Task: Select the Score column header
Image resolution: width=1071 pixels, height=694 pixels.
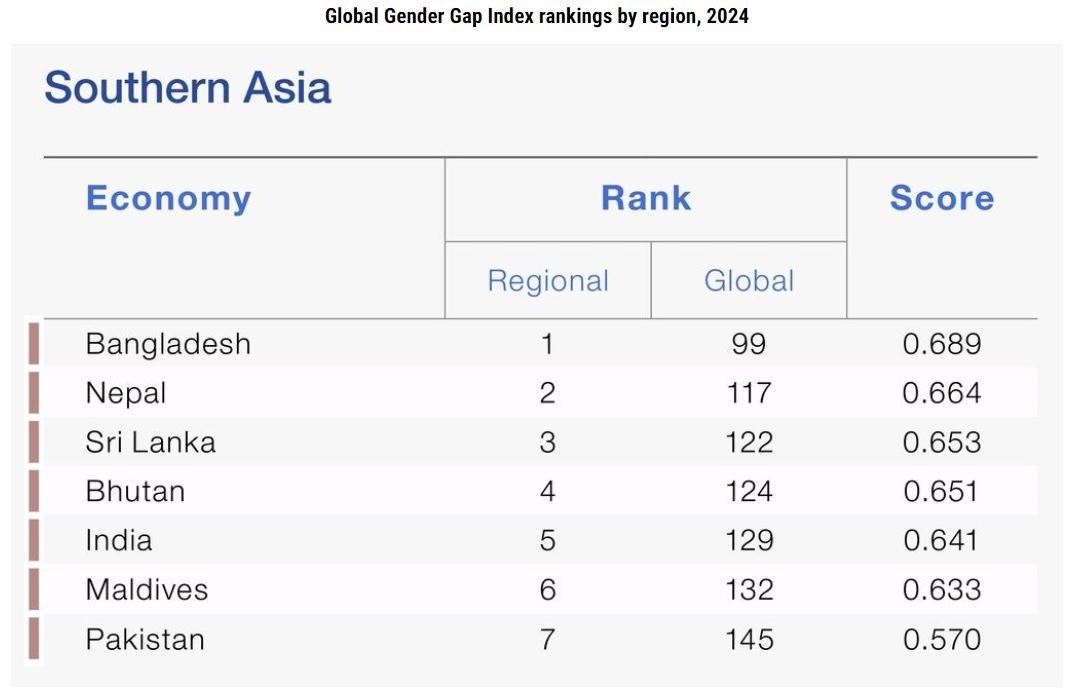Action: [942, 198]
